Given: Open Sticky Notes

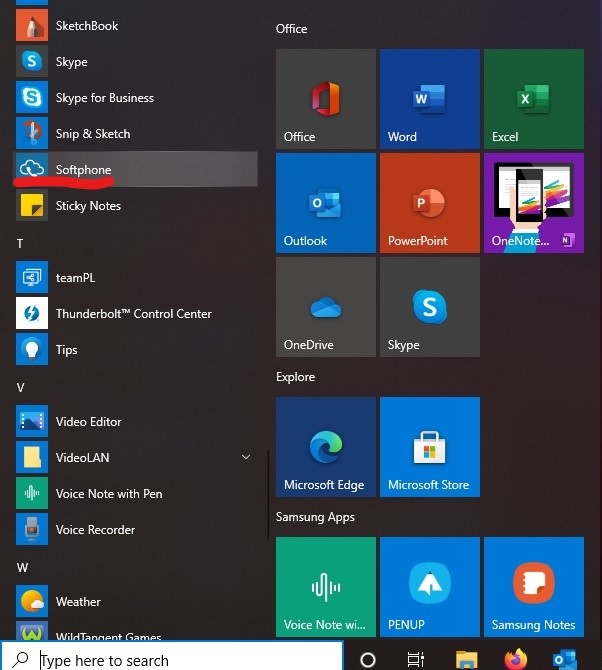Looking at the screenshot, I should [x=136, y=206].
